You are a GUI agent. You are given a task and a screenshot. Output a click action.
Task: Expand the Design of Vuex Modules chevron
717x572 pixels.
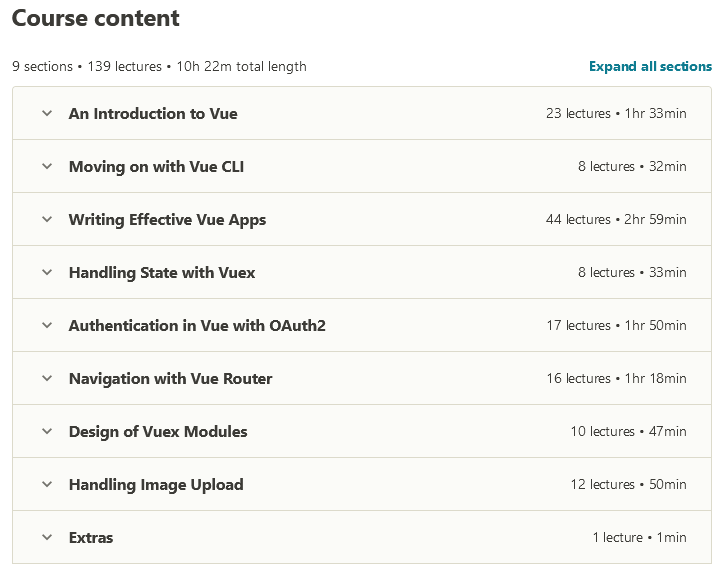(46, 432)
